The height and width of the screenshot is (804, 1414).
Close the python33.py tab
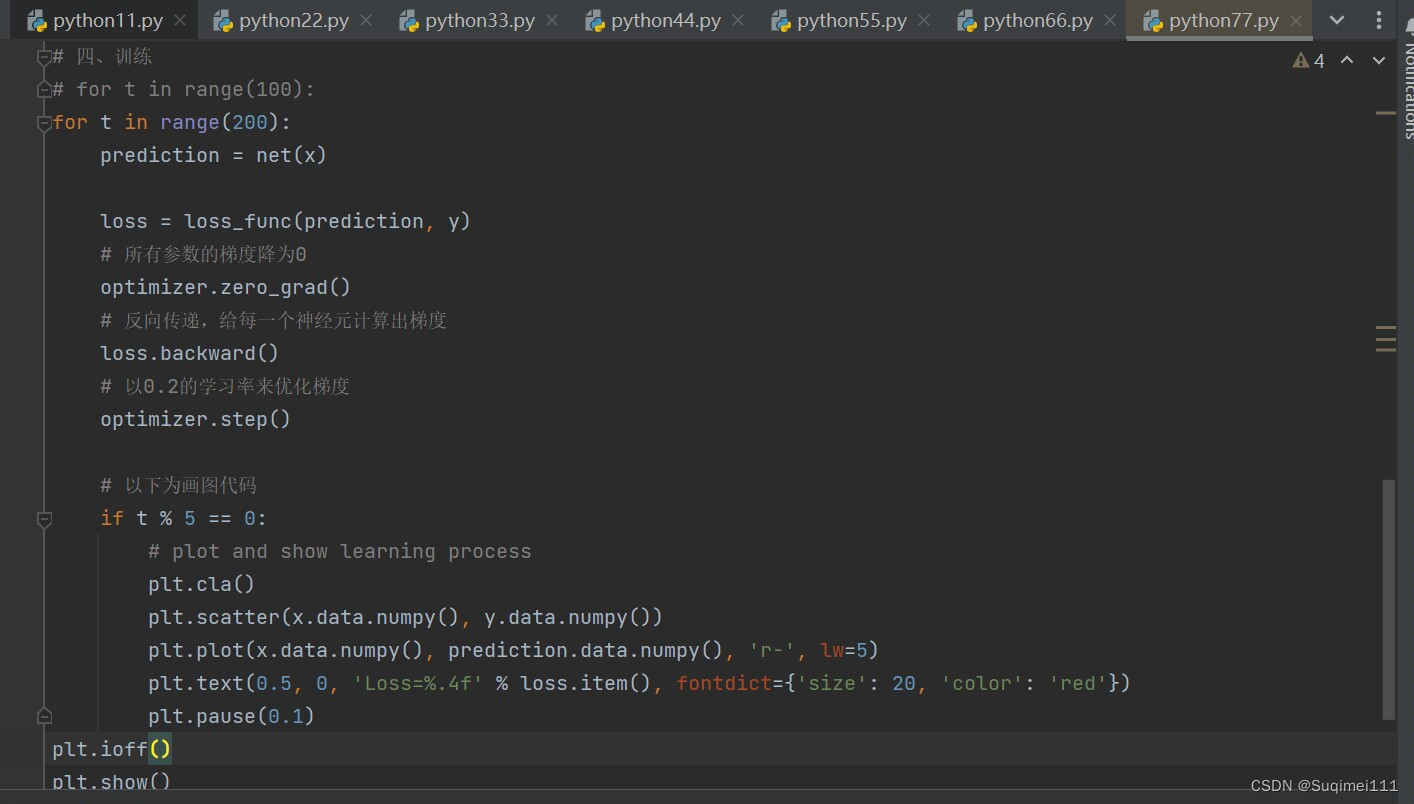(552, 21)
